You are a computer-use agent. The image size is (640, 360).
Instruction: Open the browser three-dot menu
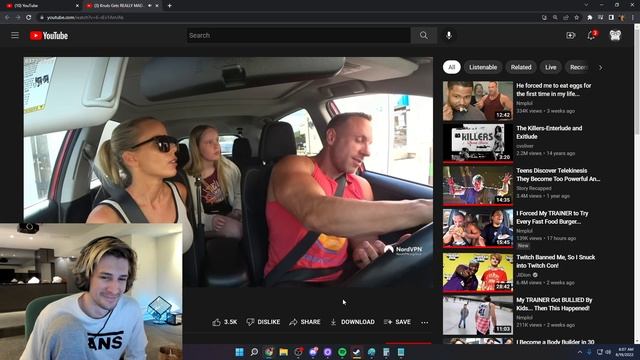(x=633, y=18)
